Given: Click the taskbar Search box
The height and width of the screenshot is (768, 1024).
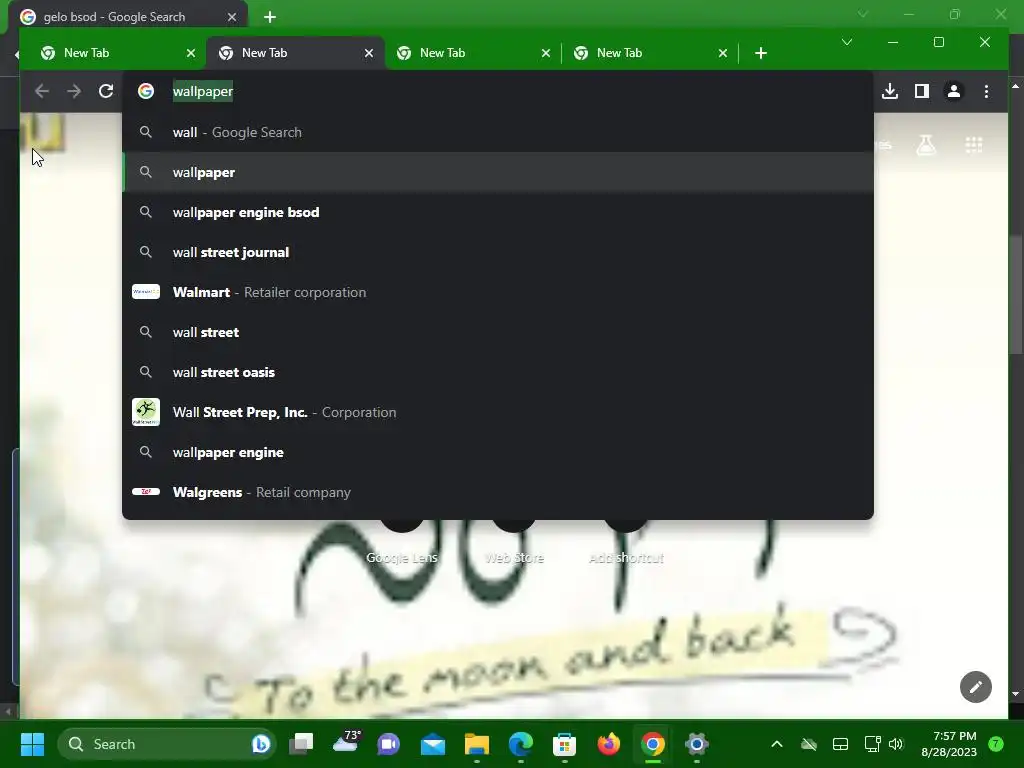Looking at the screenshot, I should pos(167,744).
